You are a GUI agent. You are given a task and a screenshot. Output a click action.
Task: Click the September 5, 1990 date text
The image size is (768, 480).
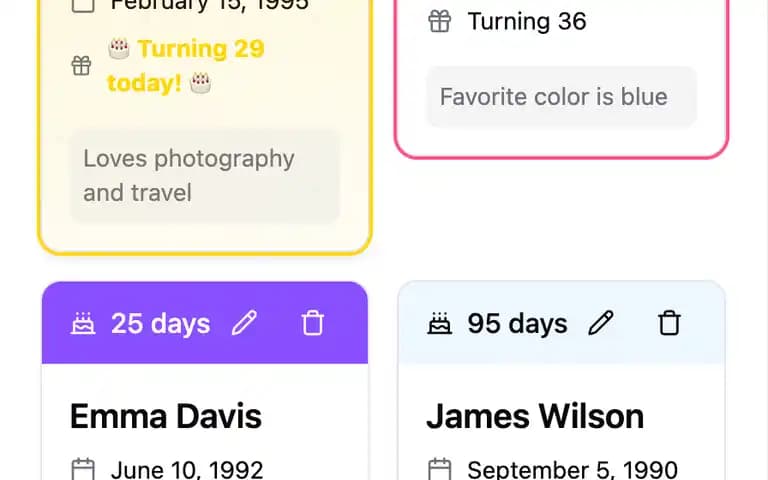573,469
